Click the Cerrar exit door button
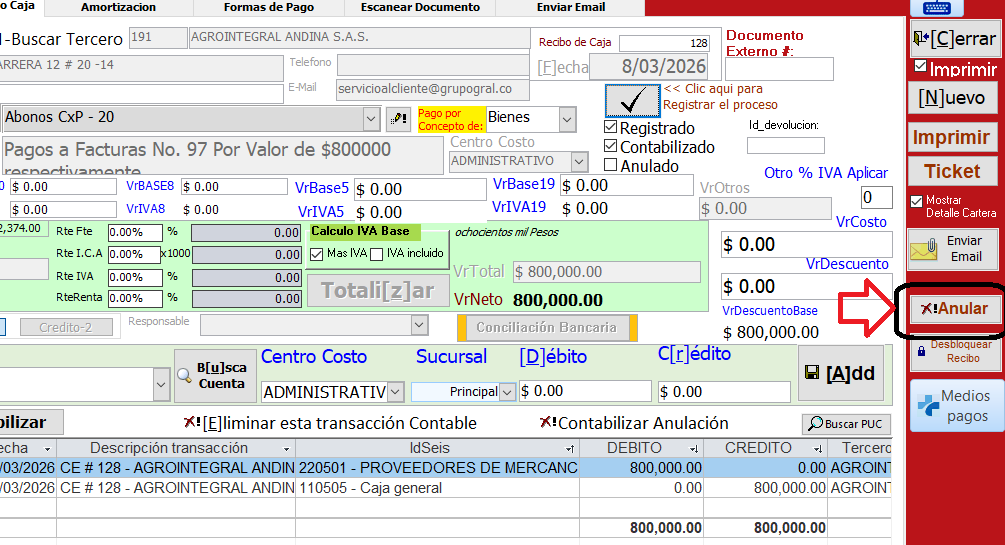The image size is (1005, 545). pos(954,40)
